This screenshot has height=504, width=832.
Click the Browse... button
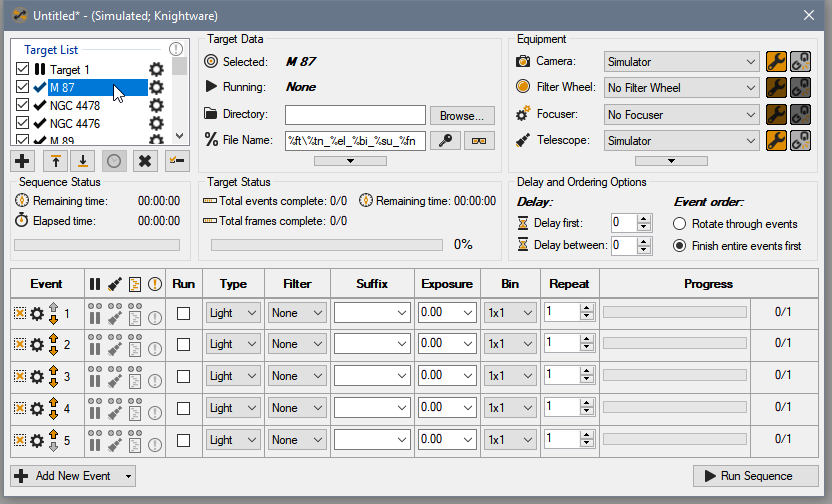coord(462,116)
